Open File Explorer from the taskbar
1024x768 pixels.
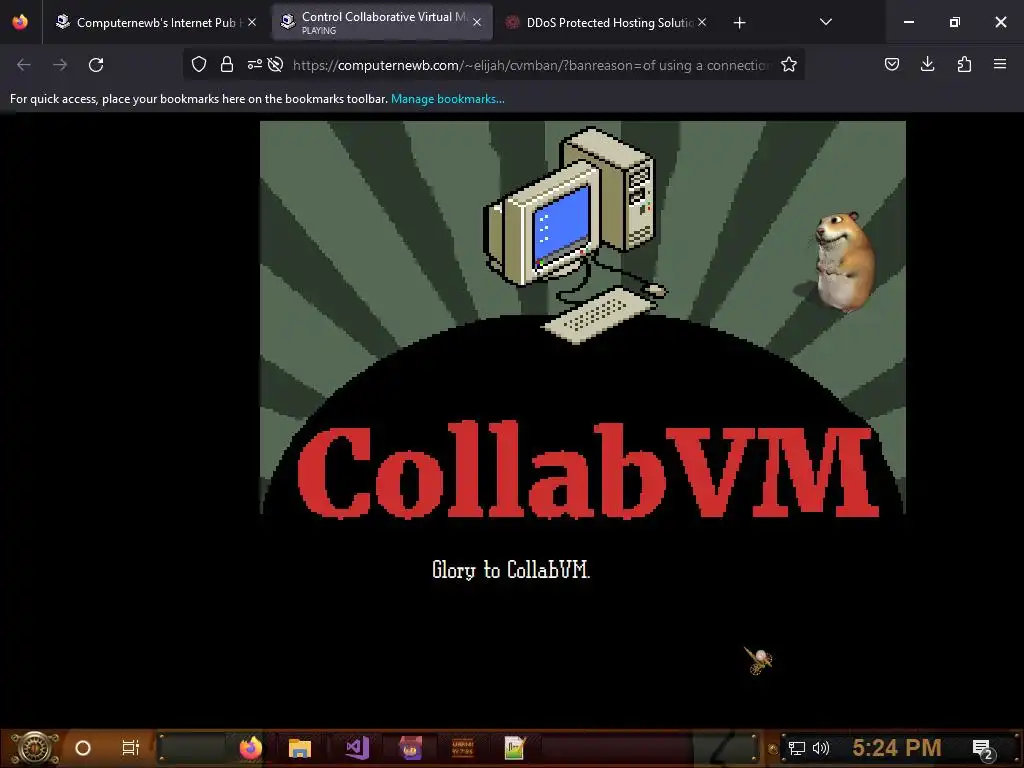[x=300, y=748]
